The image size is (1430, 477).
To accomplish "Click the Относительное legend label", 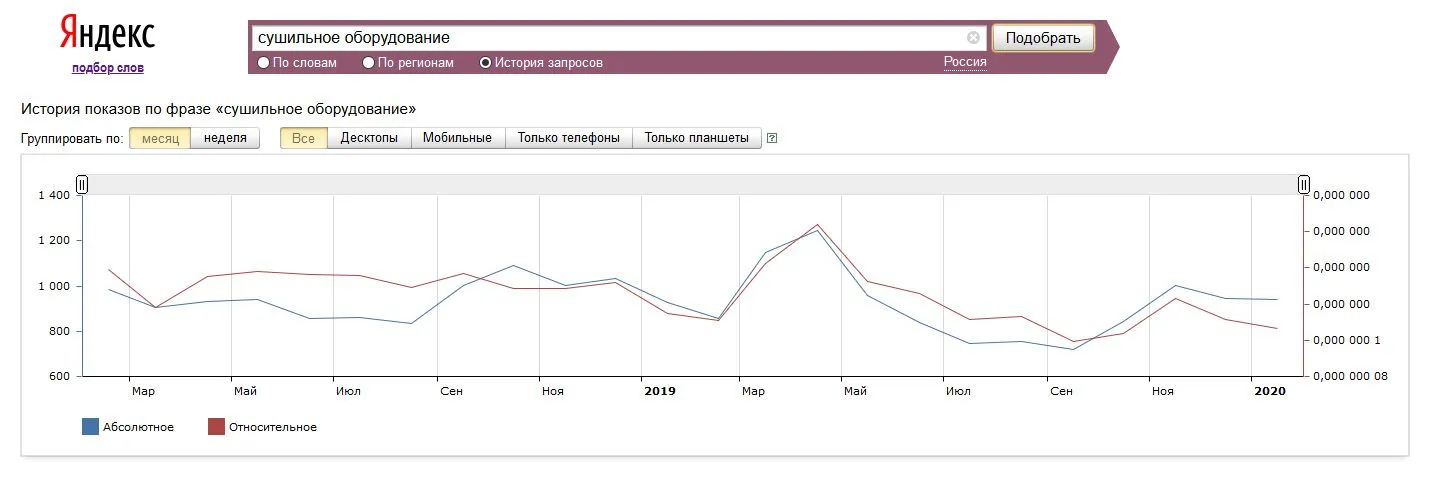I will [x=273, y=427].
